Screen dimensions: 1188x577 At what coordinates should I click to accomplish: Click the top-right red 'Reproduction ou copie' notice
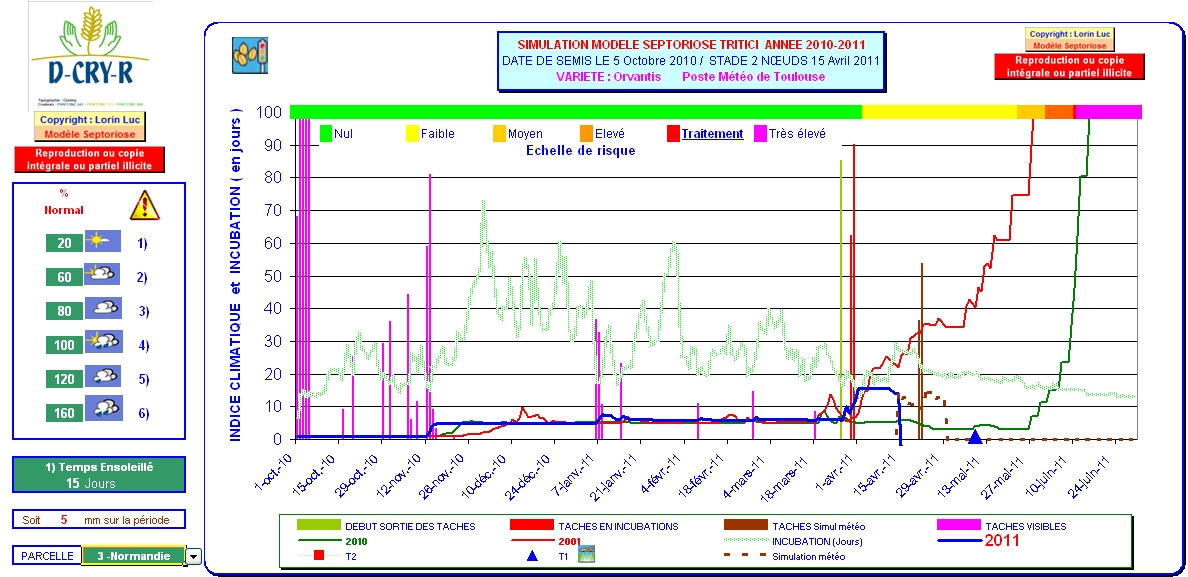[x=1069, y=66]
